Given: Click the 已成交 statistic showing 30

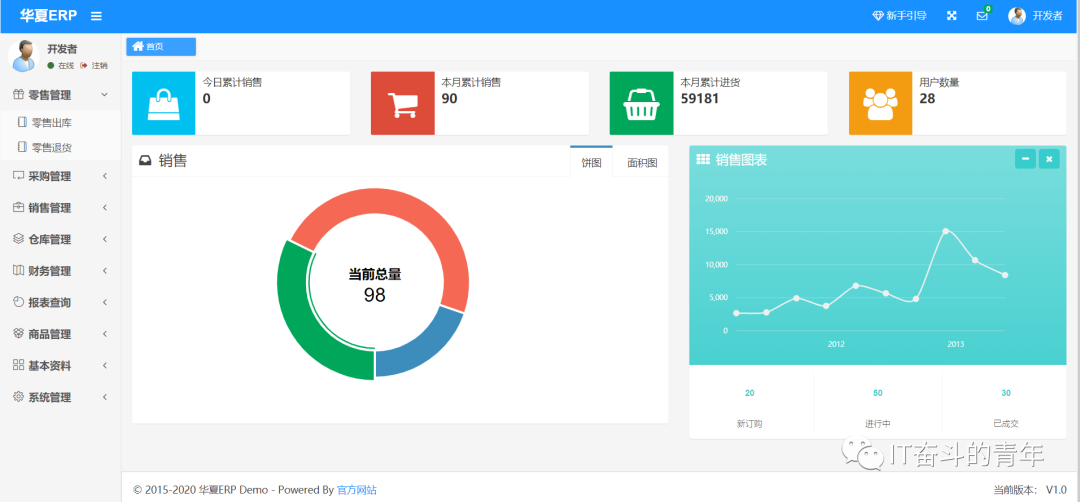Looking at the screenshot, I should 1006,408.
